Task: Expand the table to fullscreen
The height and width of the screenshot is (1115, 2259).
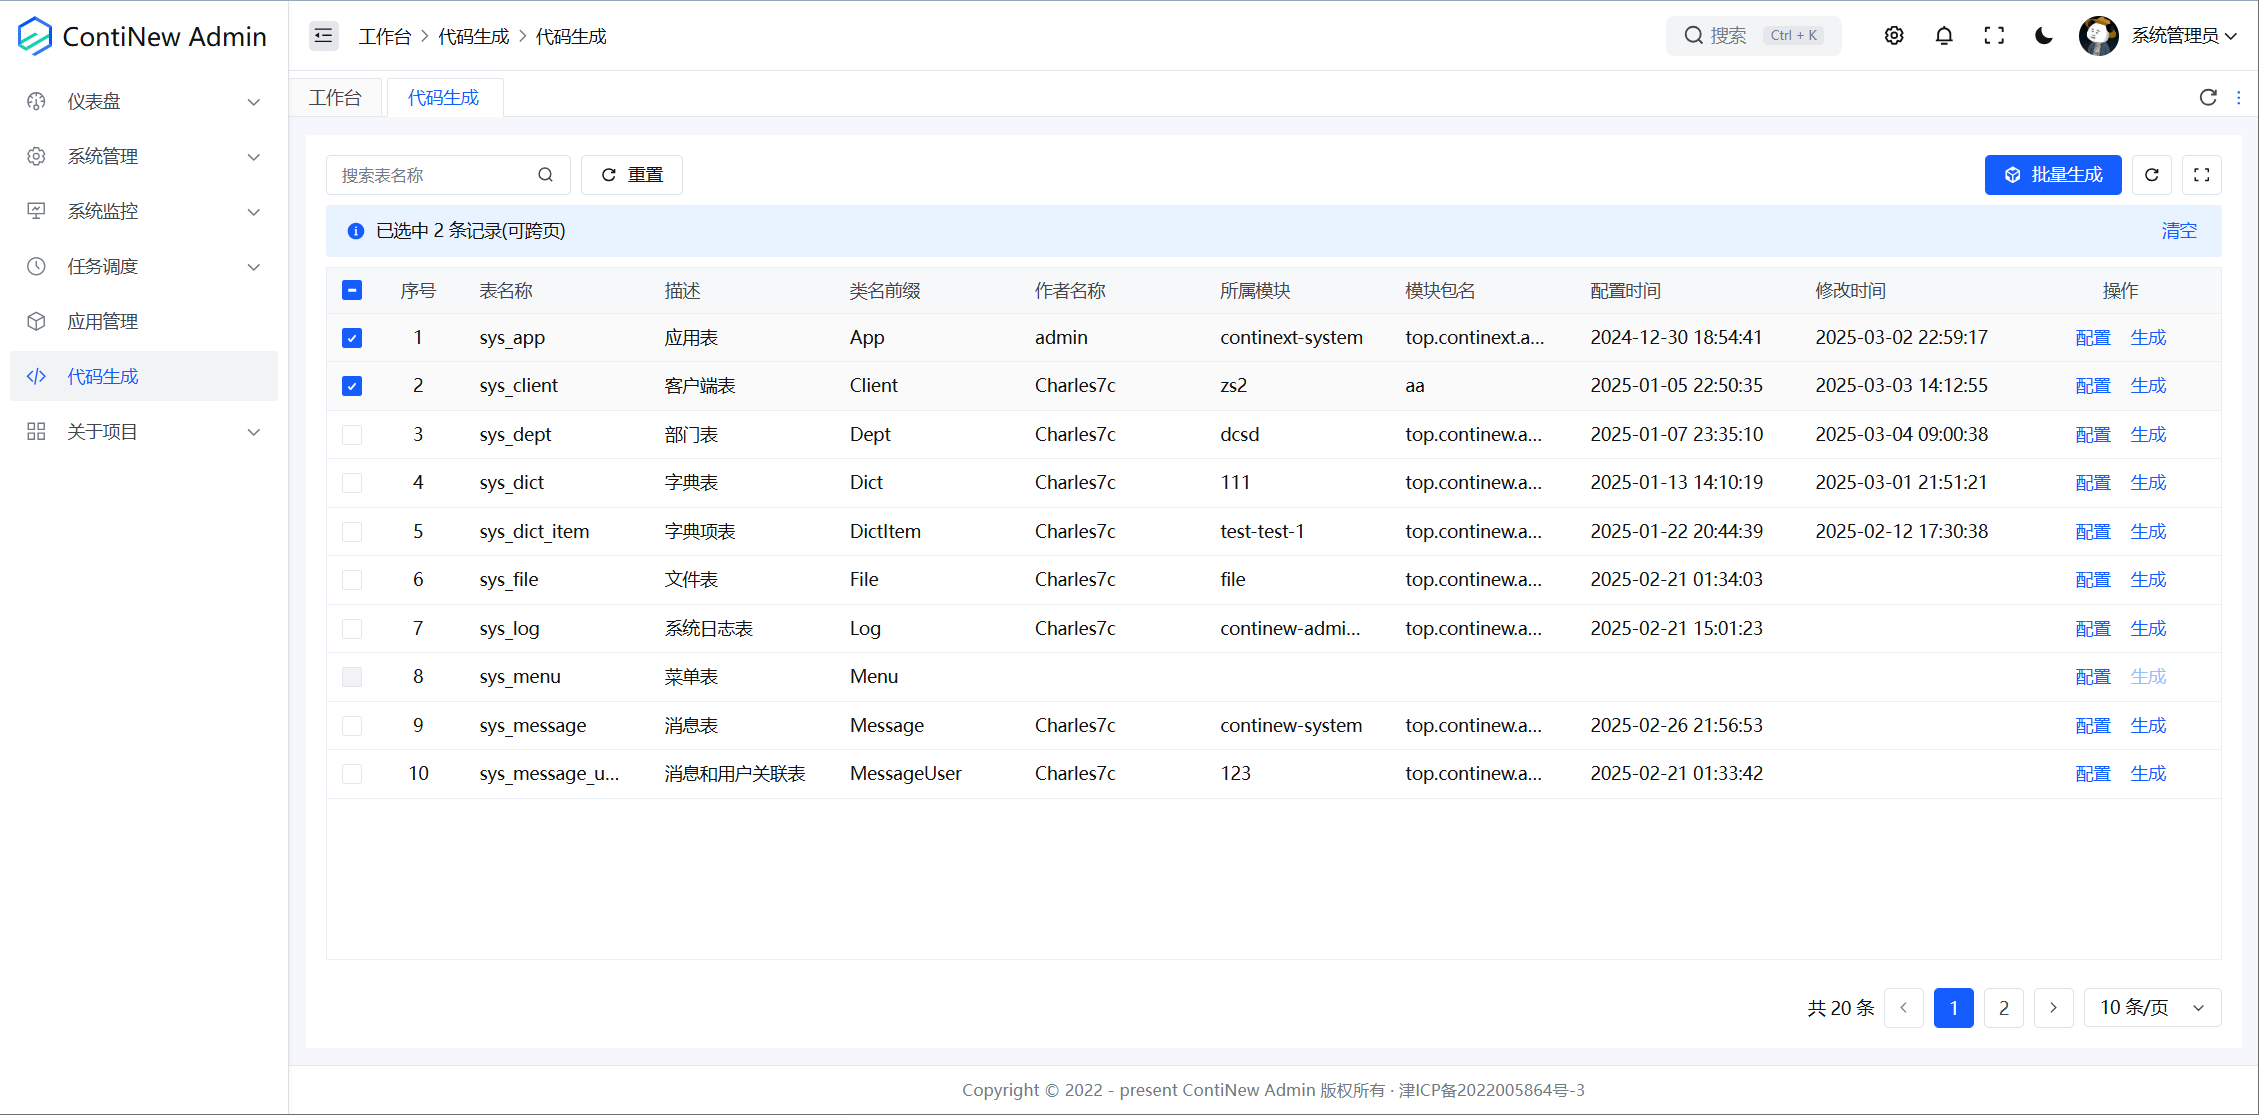Action: pos(2202,175)
